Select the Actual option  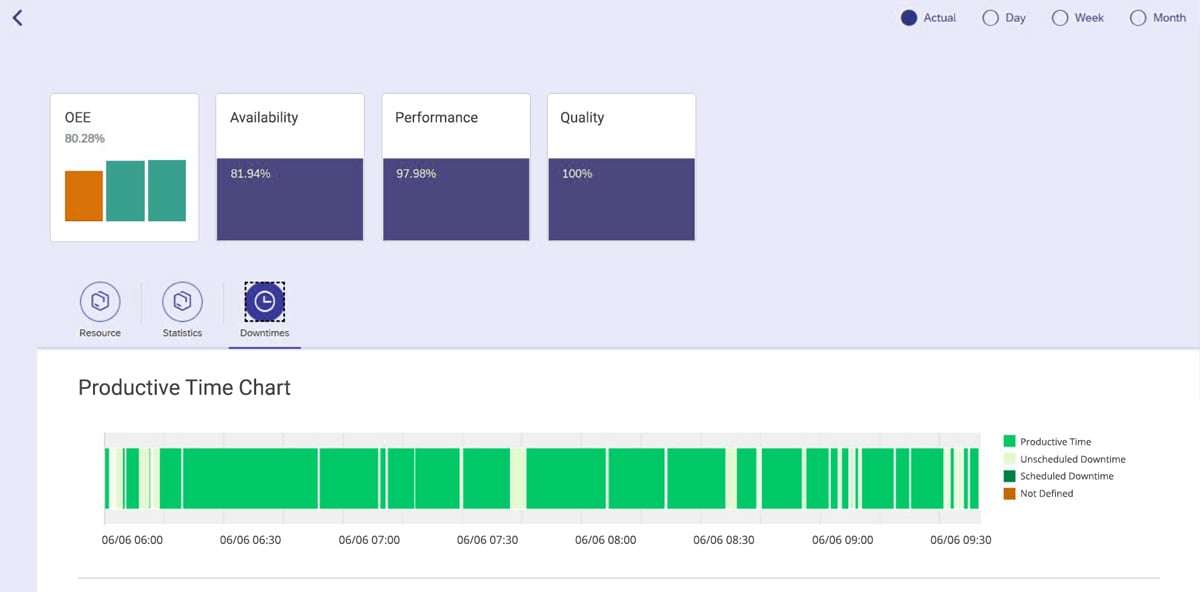(x=909, y=17)
